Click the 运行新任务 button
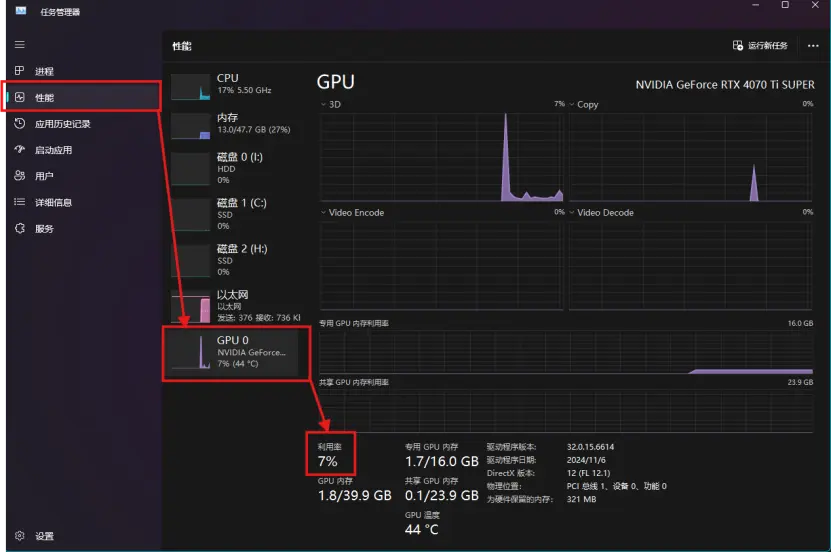Image resolution: width=831 pixels, height=552 pixels. point(760,46)
